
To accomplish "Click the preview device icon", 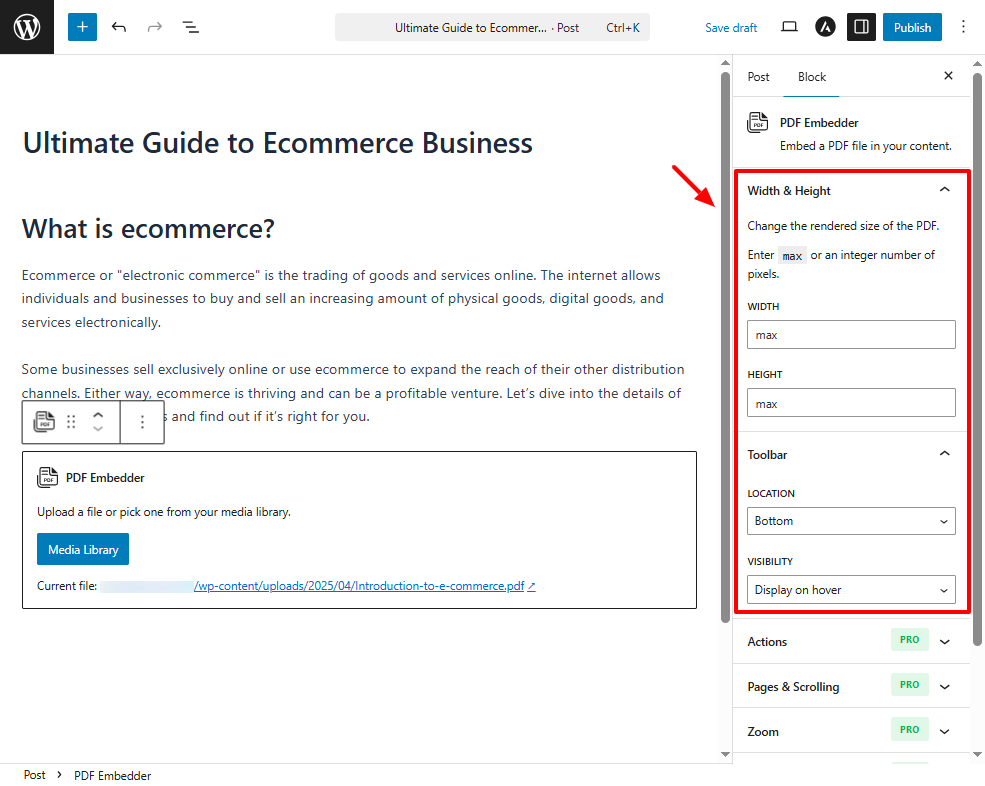I will tap(789, 27).
